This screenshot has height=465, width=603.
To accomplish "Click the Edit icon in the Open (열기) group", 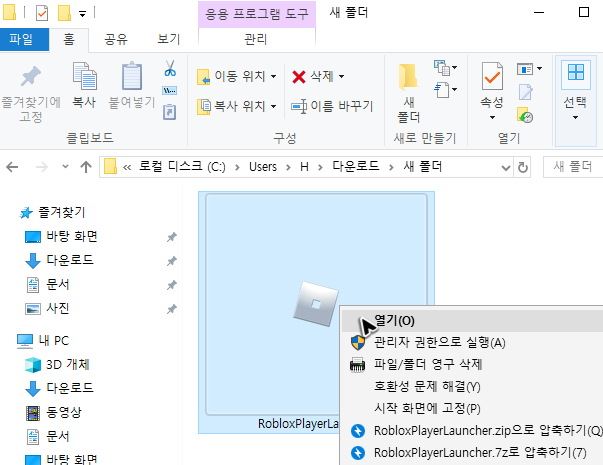I will pyautogui.click(x=525, y=92).
